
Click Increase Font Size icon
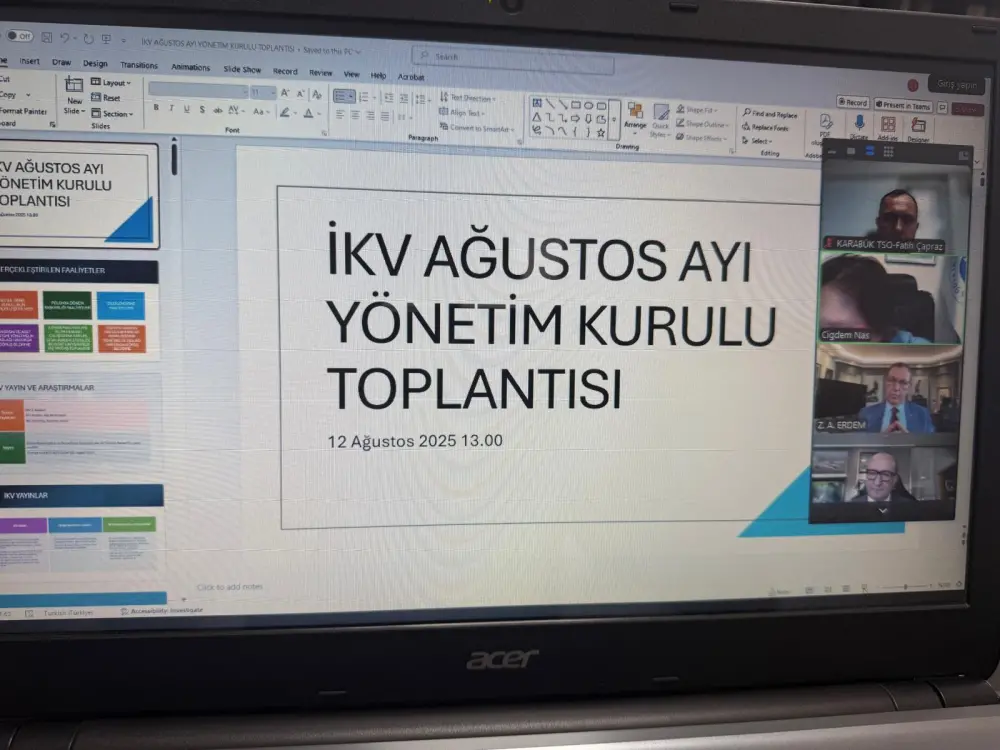click(x=285, y=94)
